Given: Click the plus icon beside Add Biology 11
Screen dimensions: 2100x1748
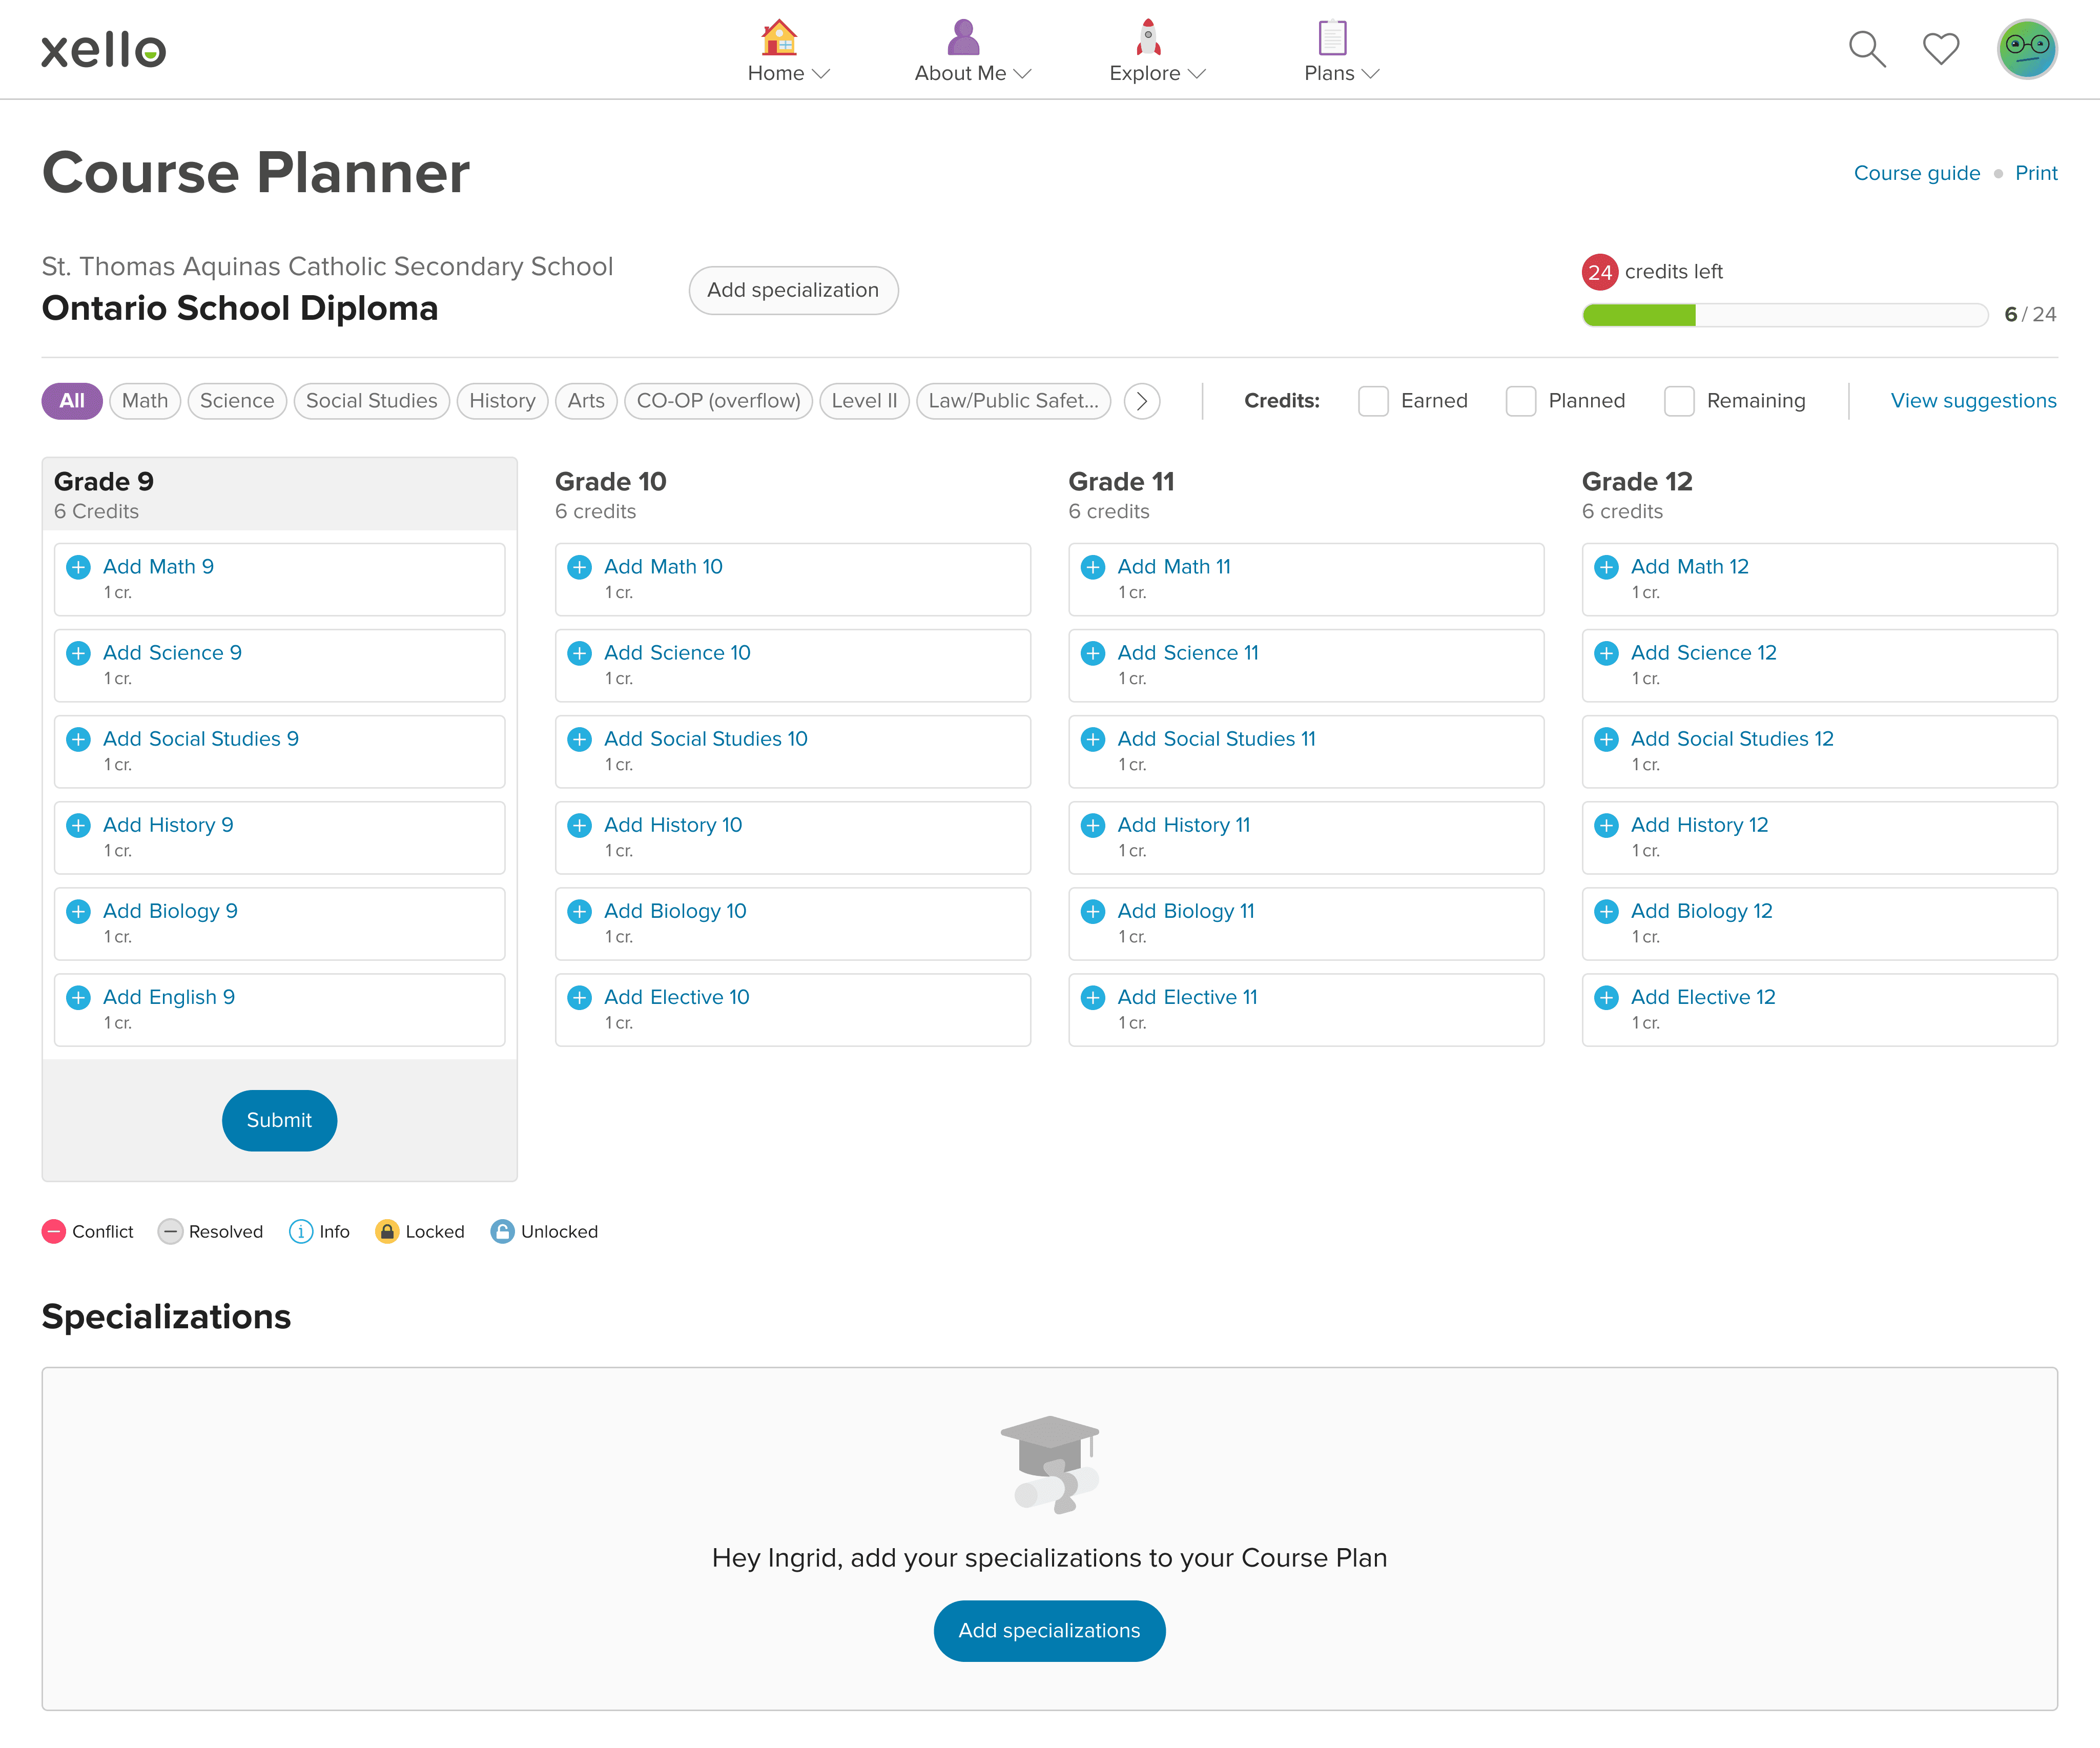Looking at the screenshot, I should [1093, 912].
